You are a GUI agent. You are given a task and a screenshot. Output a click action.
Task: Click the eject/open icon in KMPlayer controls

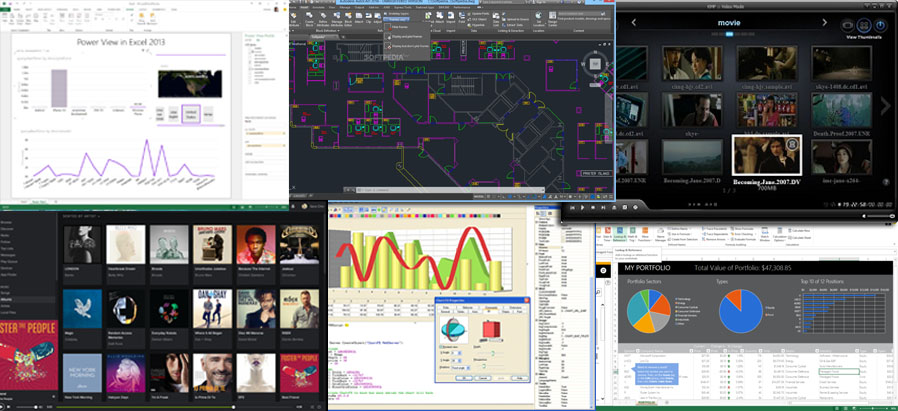[614, 207]
